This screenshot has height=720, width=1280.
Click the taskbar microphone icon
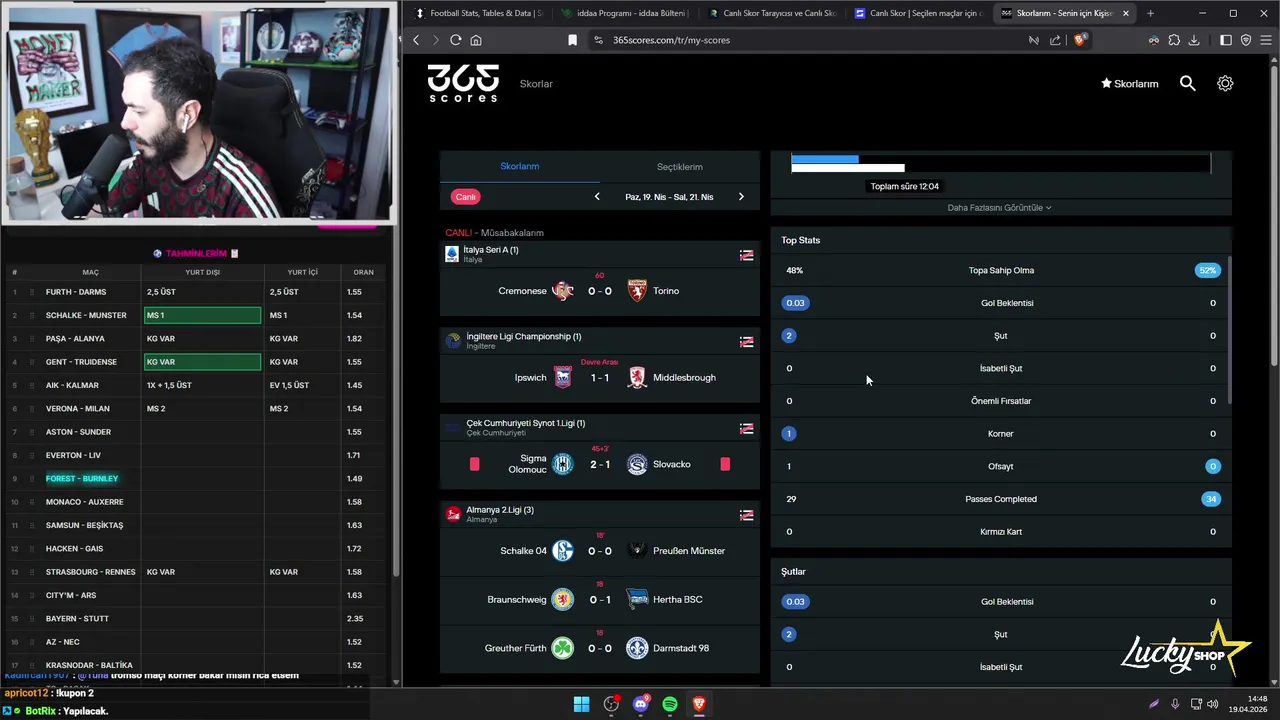click(1175, 704)
